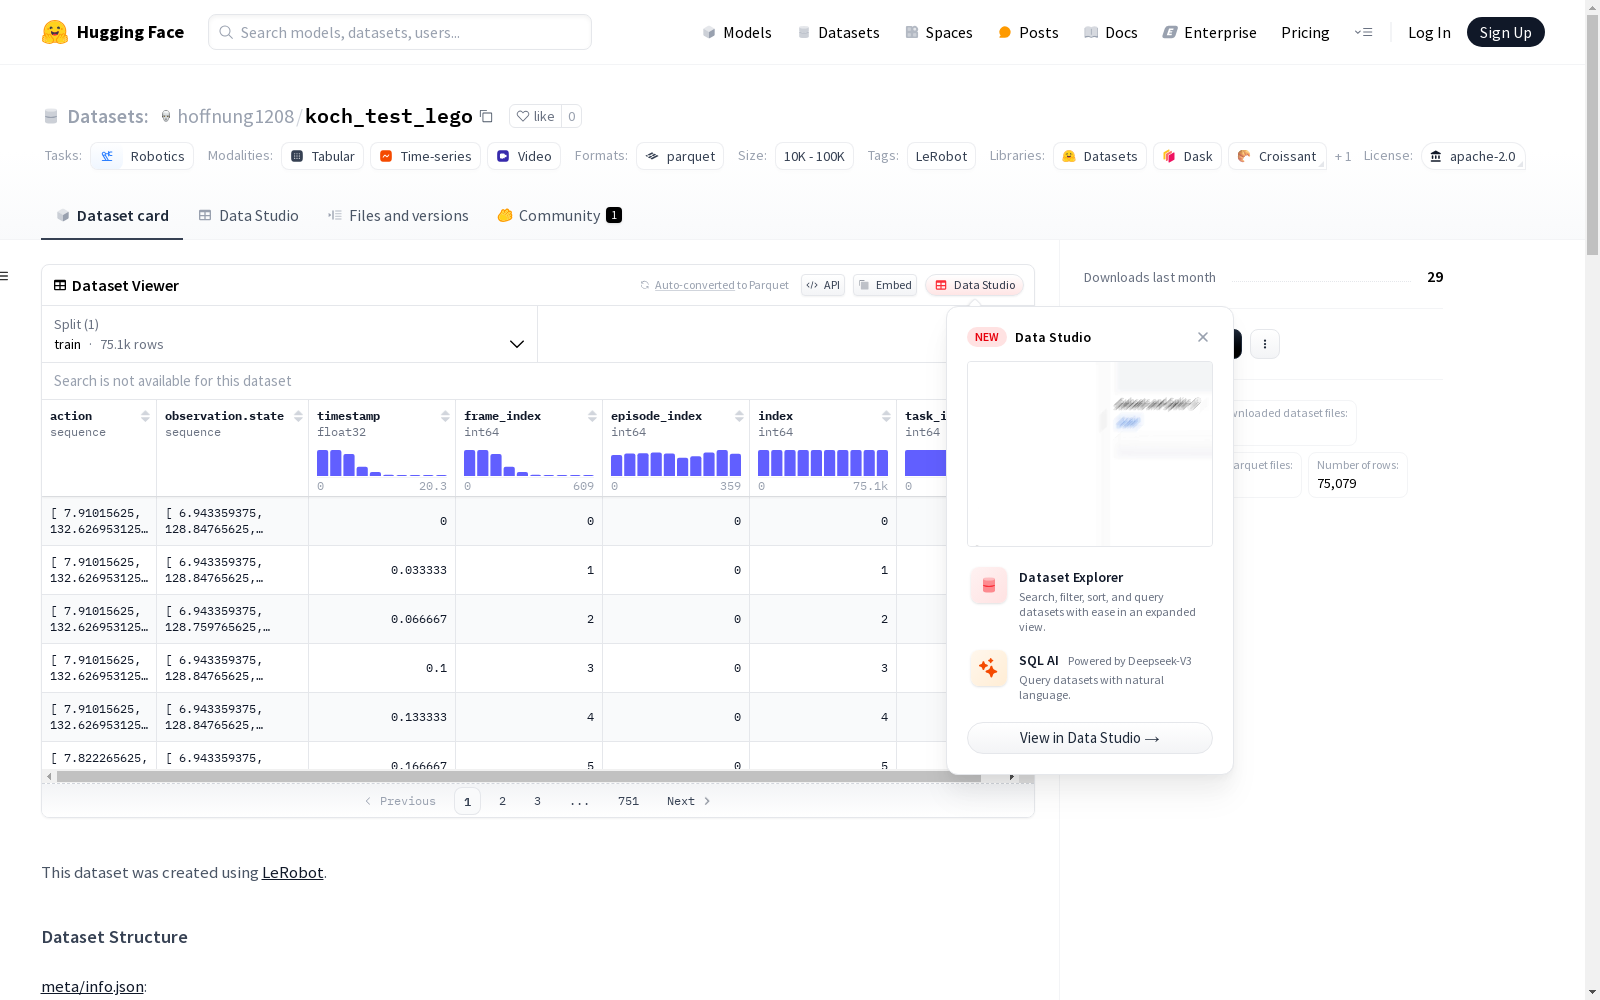The height and width of the screenshot is (1000, 1600).
Task: Click Next in the pagination
Action: (689, 801)
